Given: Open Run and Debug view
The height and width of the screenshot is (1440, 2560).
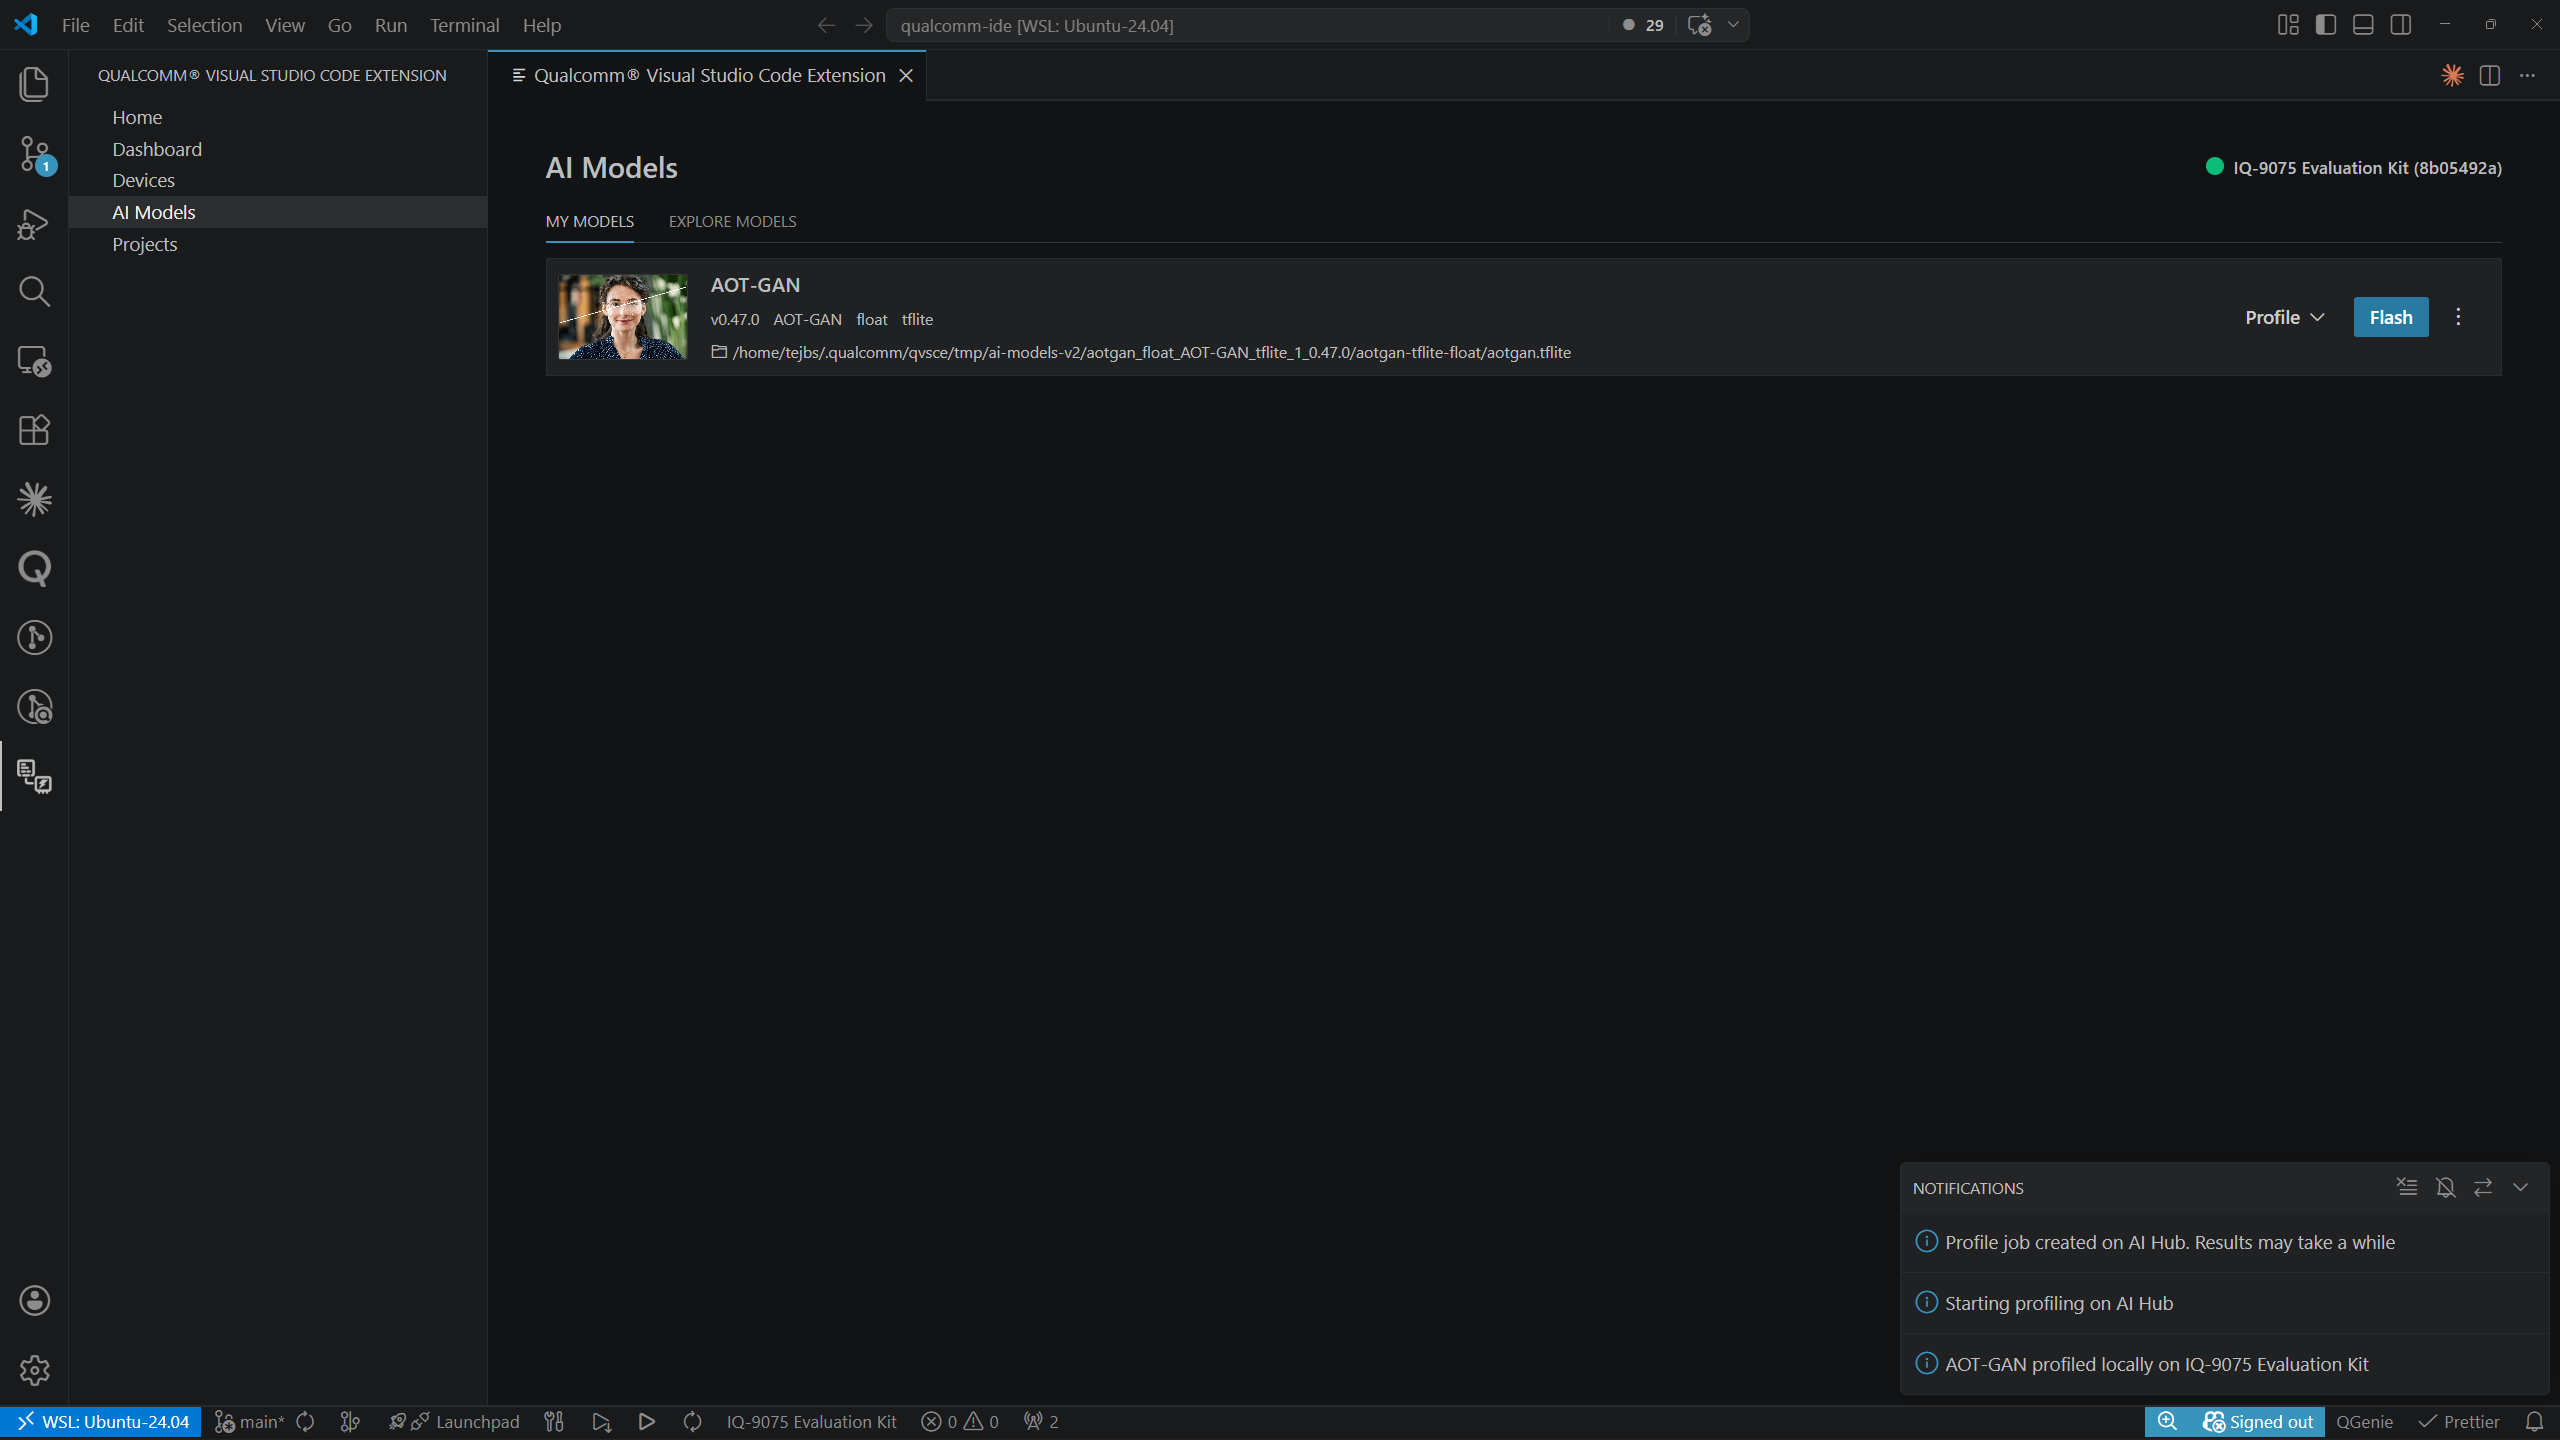Looking at the screenshot, I should 34,224.
